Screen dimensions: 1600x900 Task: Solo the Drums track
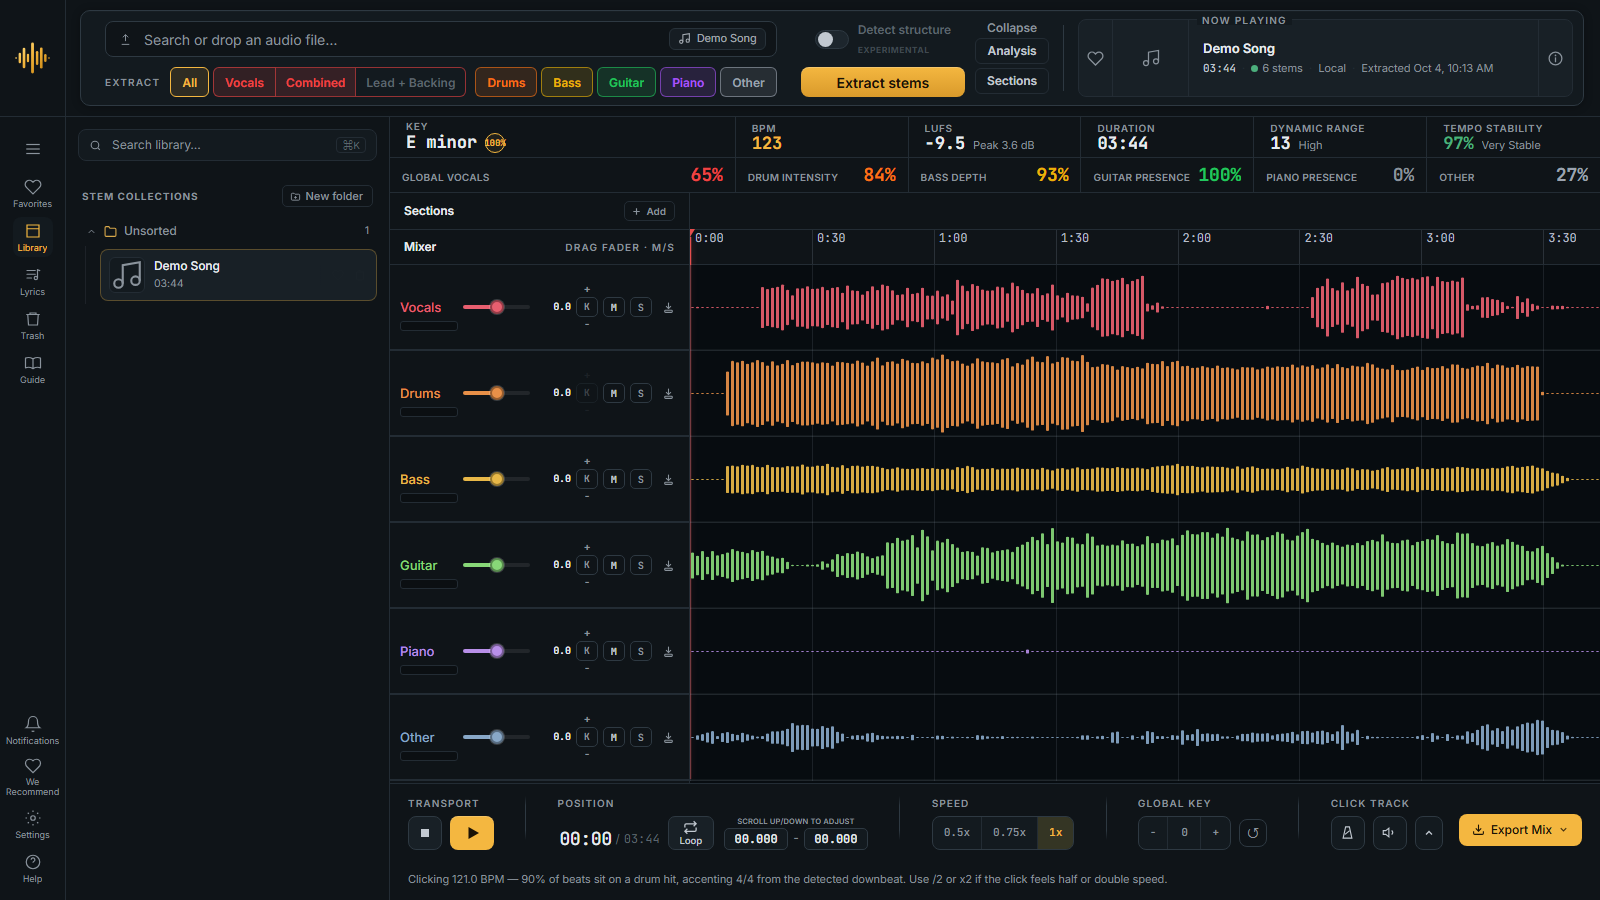point(641,394)
